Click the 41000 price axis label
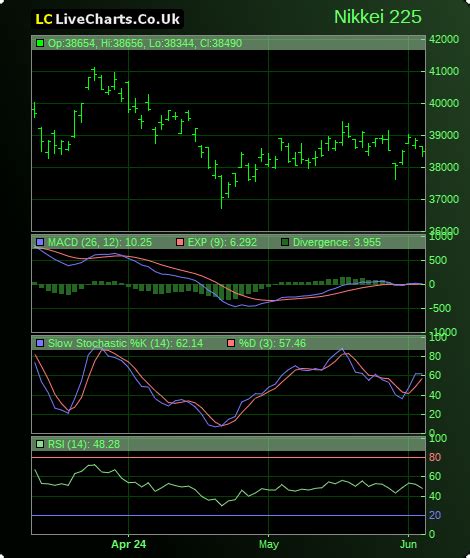This screenshot has height=558, width=470. [444, 71]
